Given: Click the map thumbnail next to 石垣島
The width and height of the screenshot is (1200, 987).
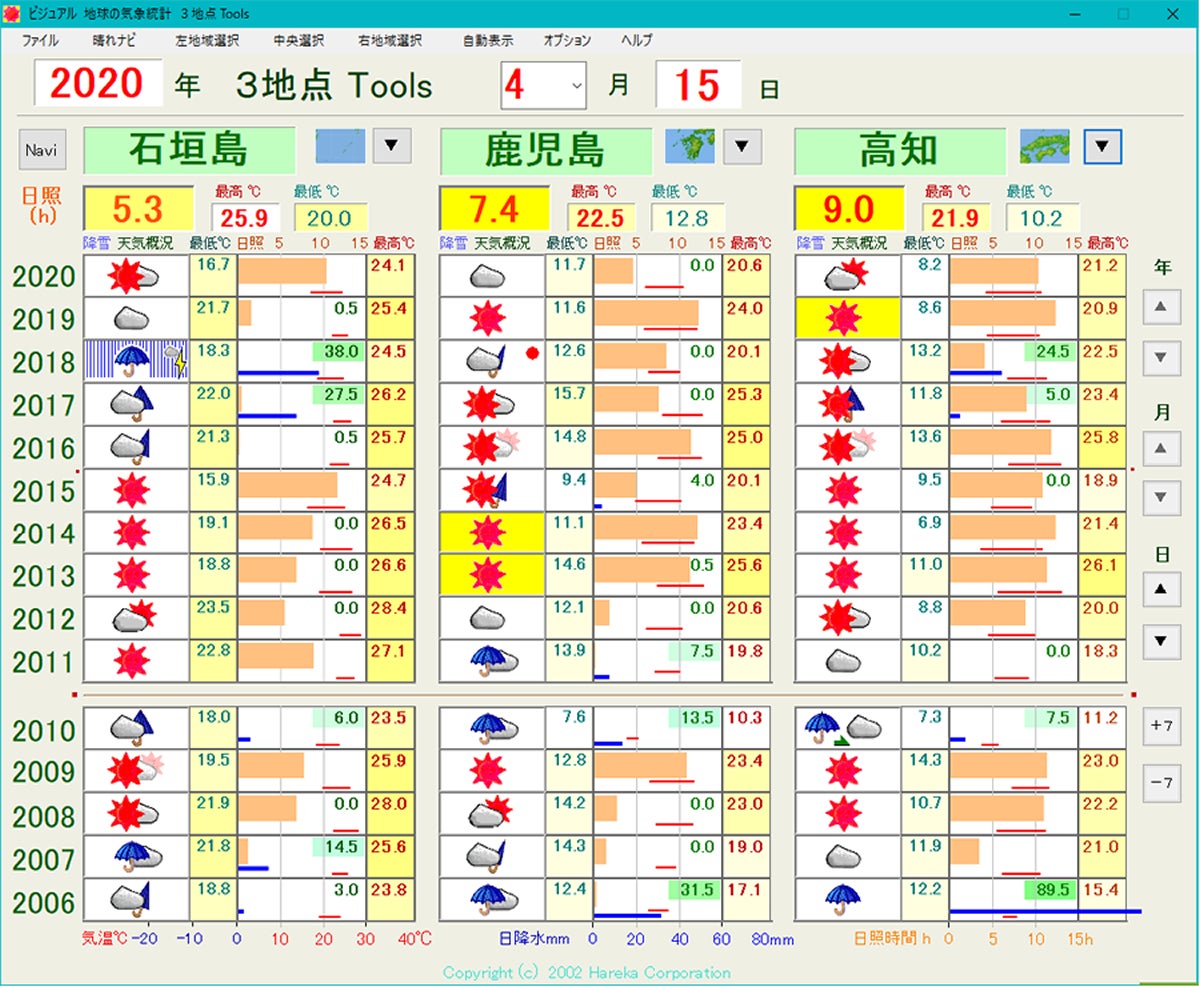Looking at the screenshot, I should point(340,147).
